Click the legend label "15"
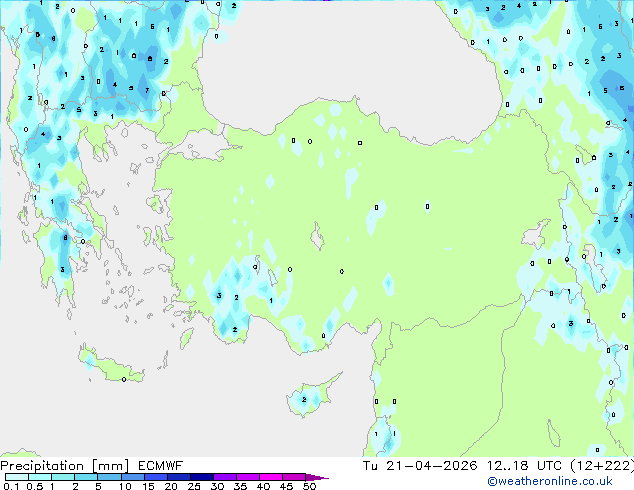 pos(148,486)
